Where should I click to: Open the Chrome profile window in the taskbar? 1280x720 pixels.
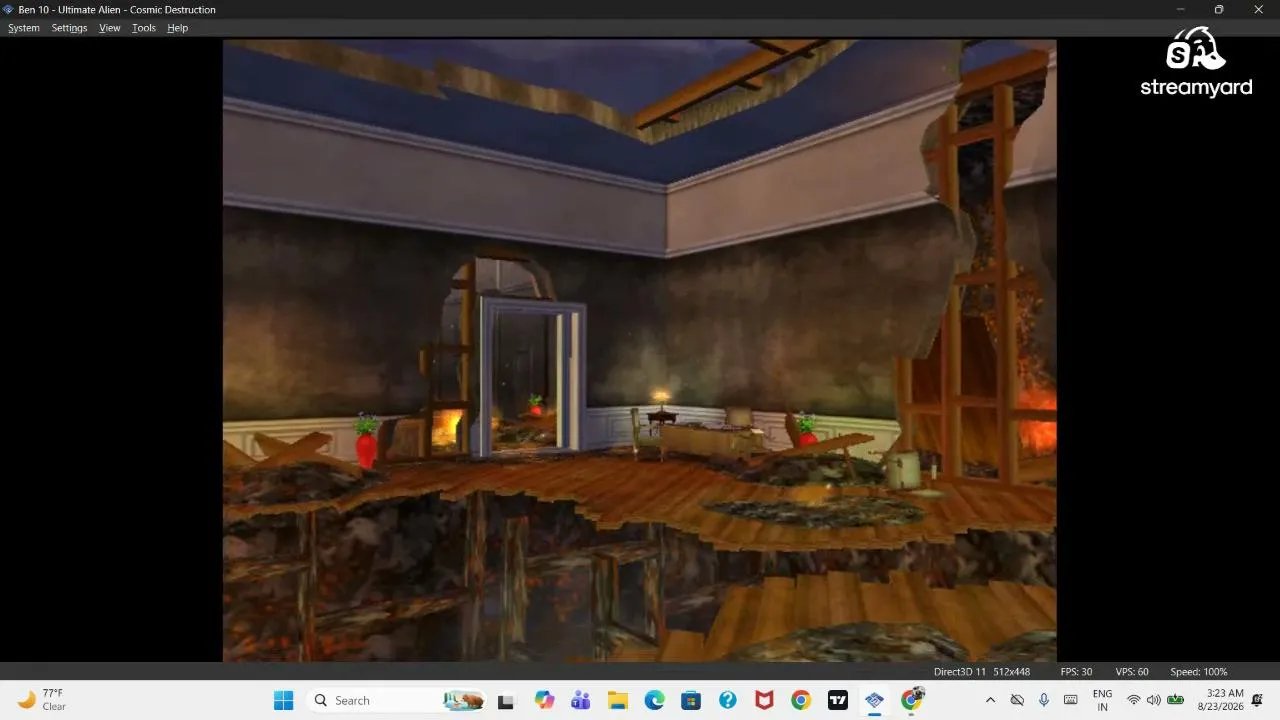click(911, 700)
